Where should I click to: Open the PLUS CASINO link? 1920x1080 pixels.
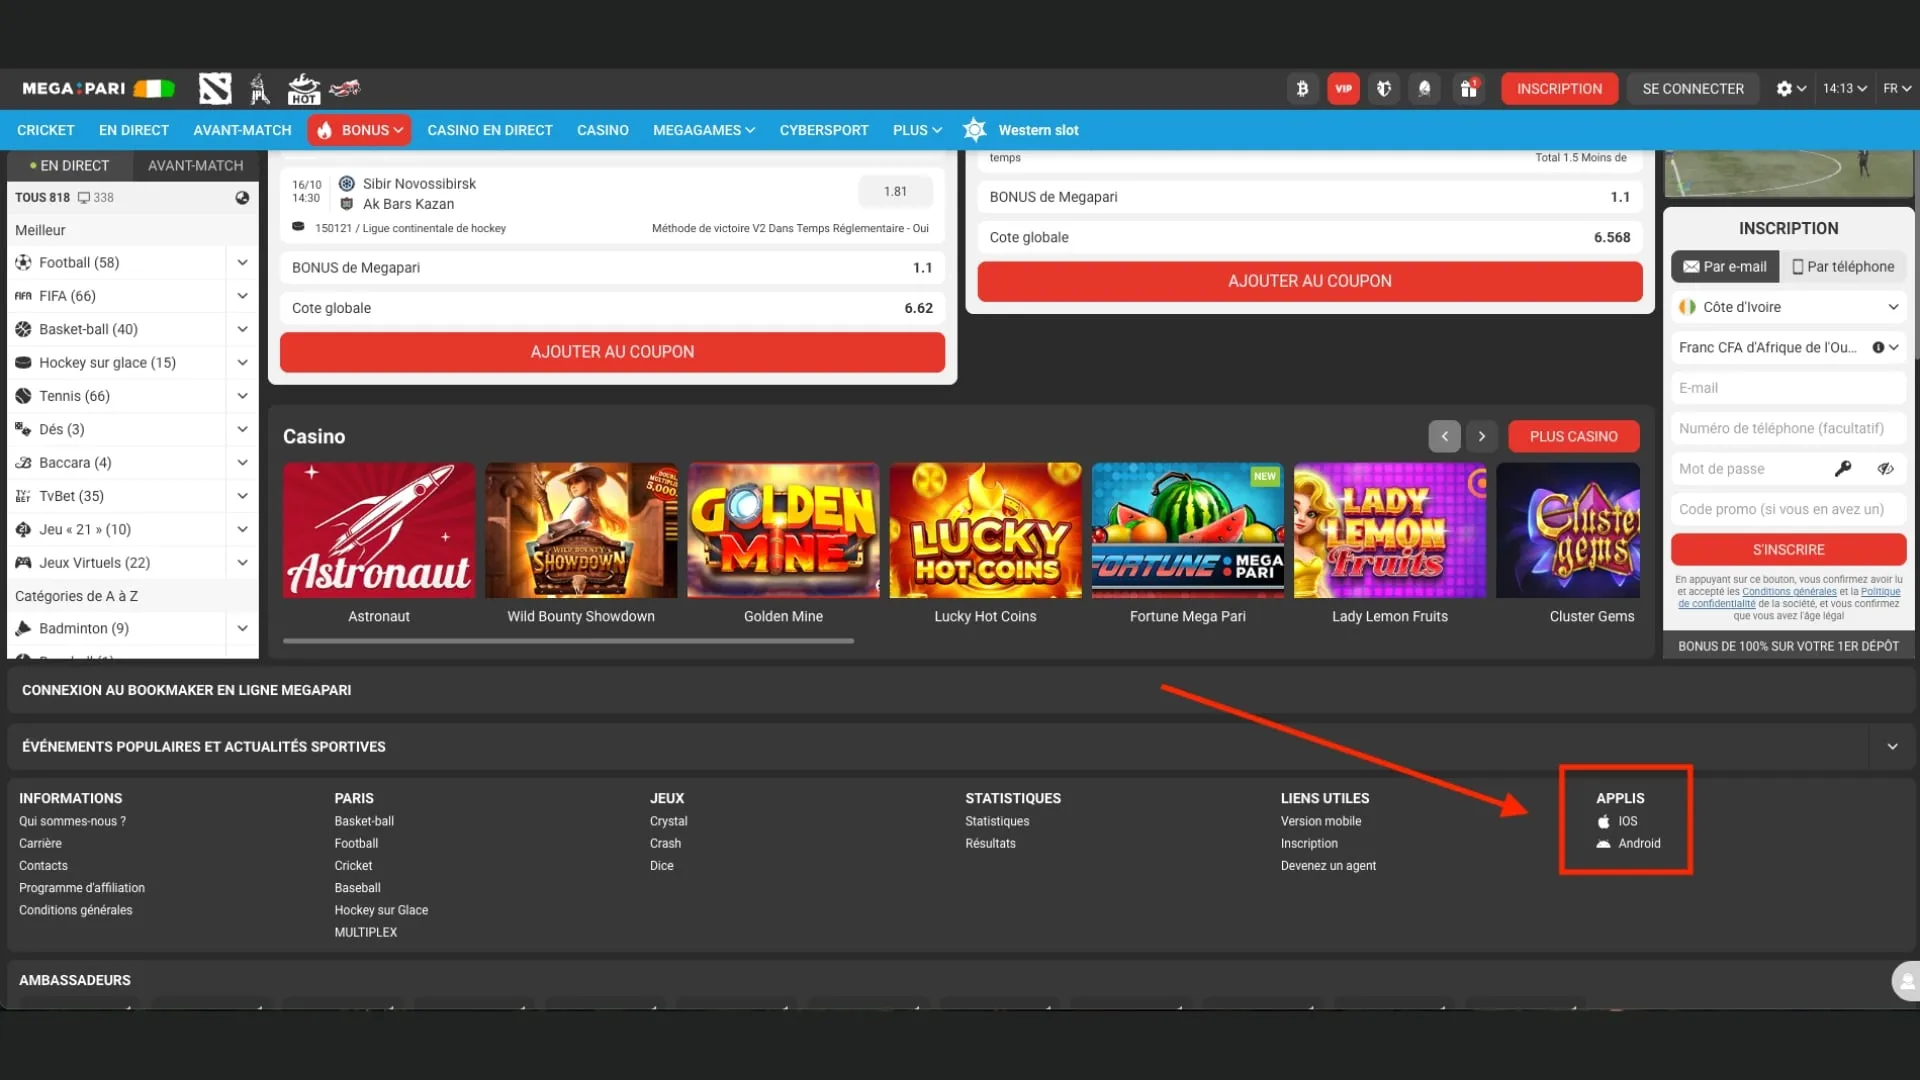coord(1573,436)
